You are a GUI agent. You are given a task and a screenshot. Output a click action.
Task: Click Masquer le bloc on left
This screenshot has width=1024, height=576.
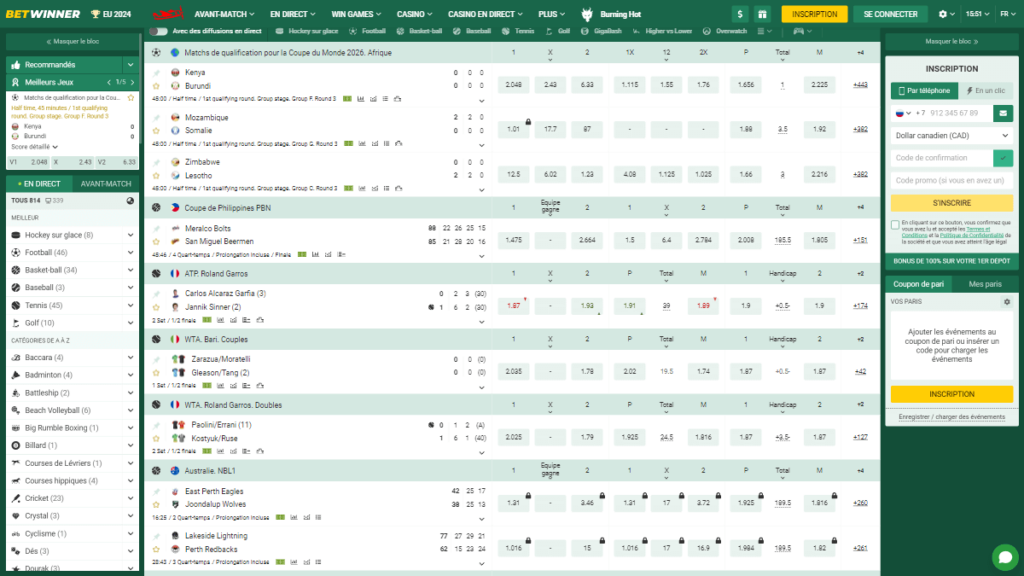[72, 41]
